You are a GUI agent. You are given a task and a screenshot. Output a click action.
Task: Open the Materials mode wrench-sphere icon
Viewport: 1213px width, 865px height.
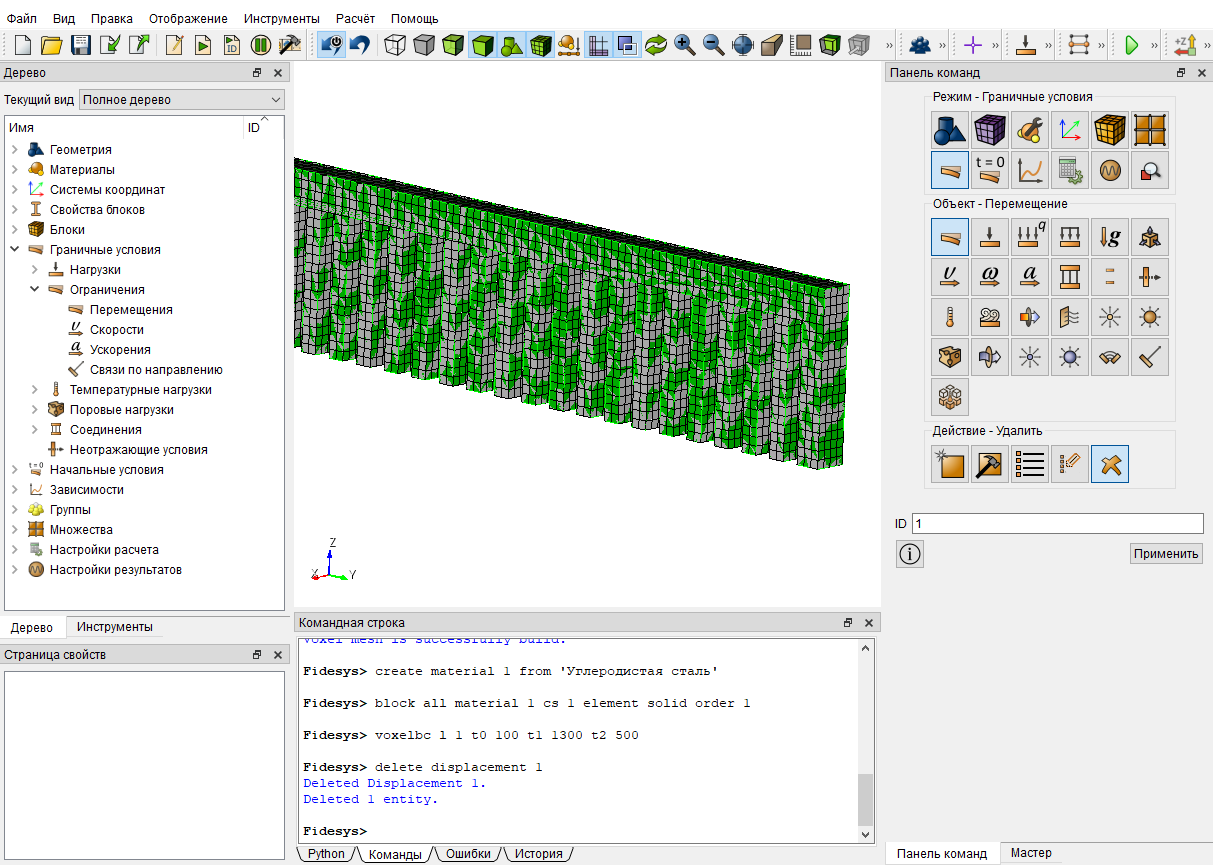coord(1030,130)
